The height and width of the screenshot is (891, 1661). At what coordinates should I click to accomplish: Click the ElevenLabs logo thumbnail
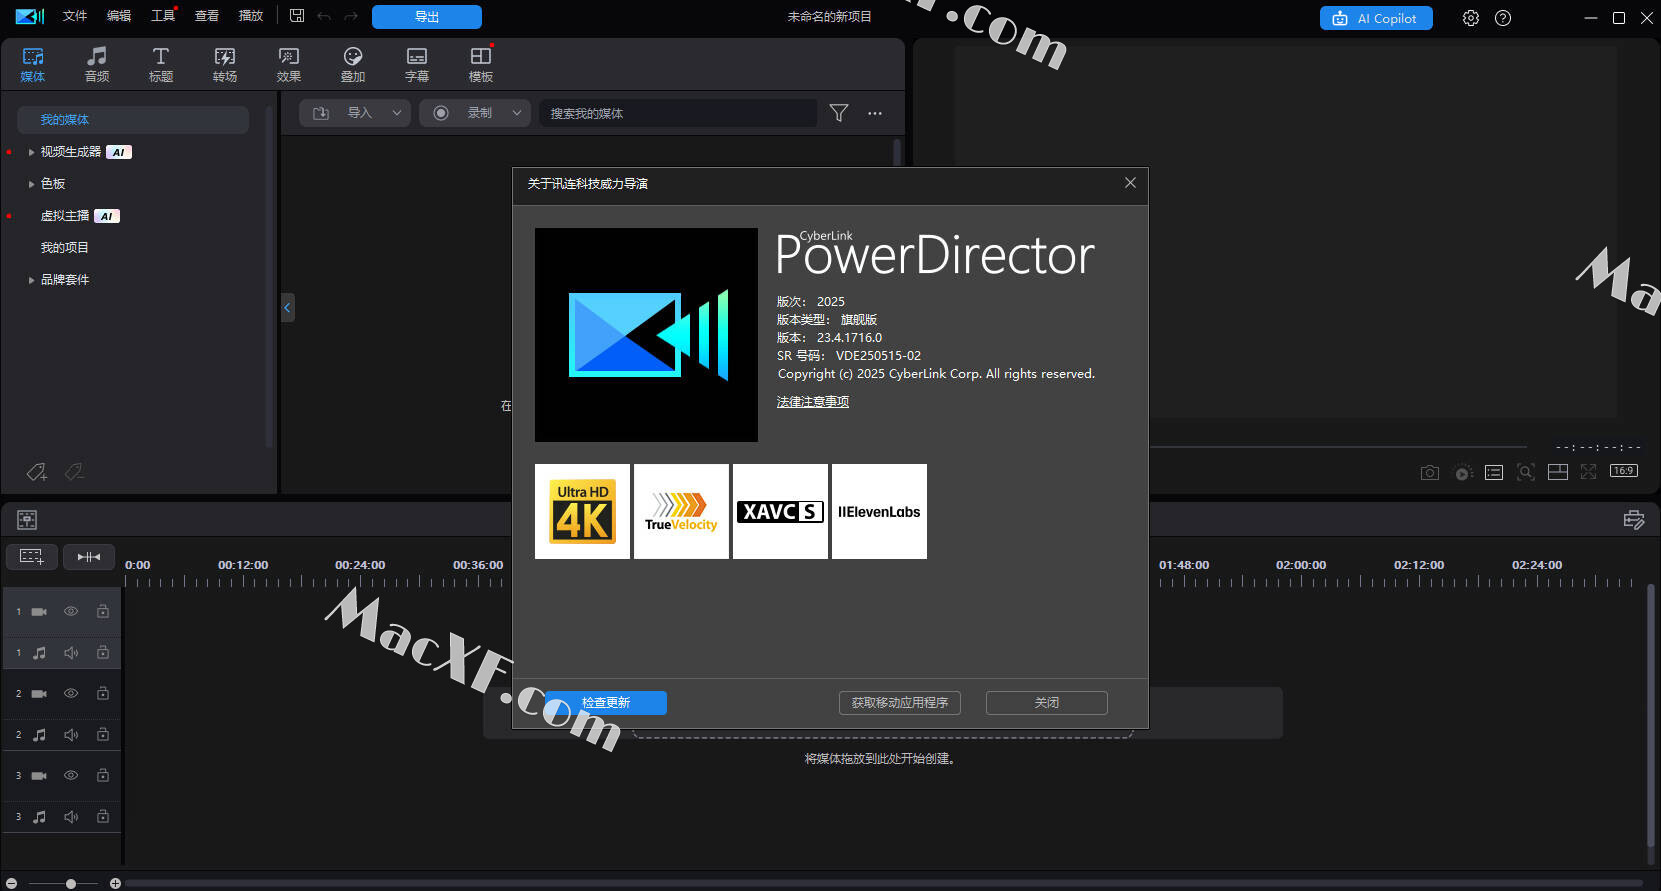pyautogui.click(x=879, y=511)
